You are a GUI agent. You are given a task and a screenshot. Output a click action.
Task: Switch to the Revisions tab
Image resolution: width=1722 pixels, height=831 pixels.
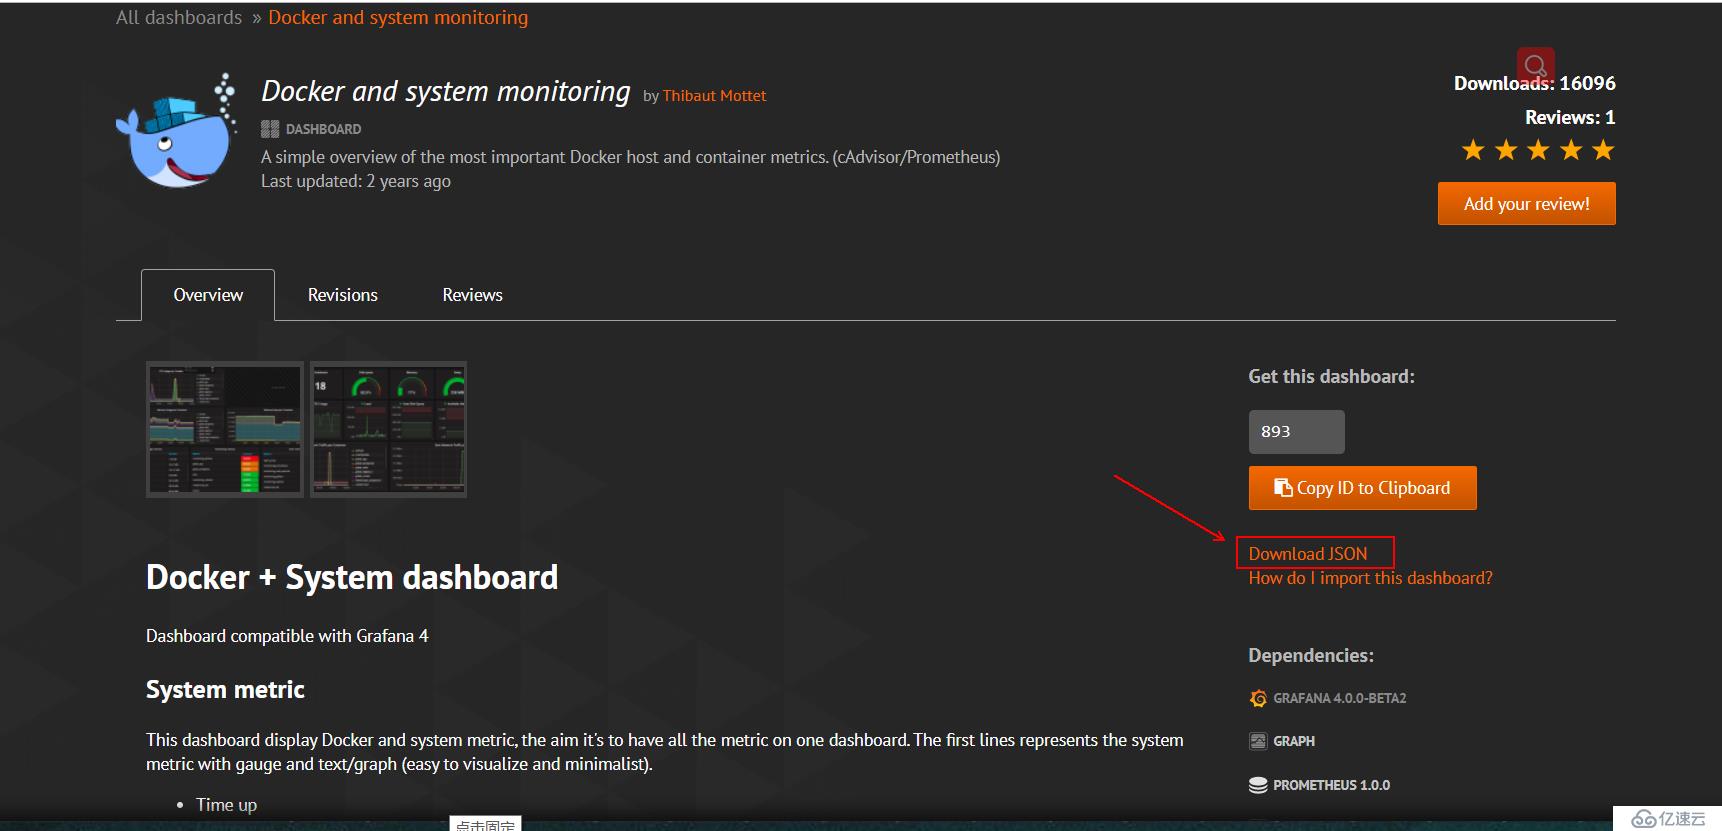[343, 295]
